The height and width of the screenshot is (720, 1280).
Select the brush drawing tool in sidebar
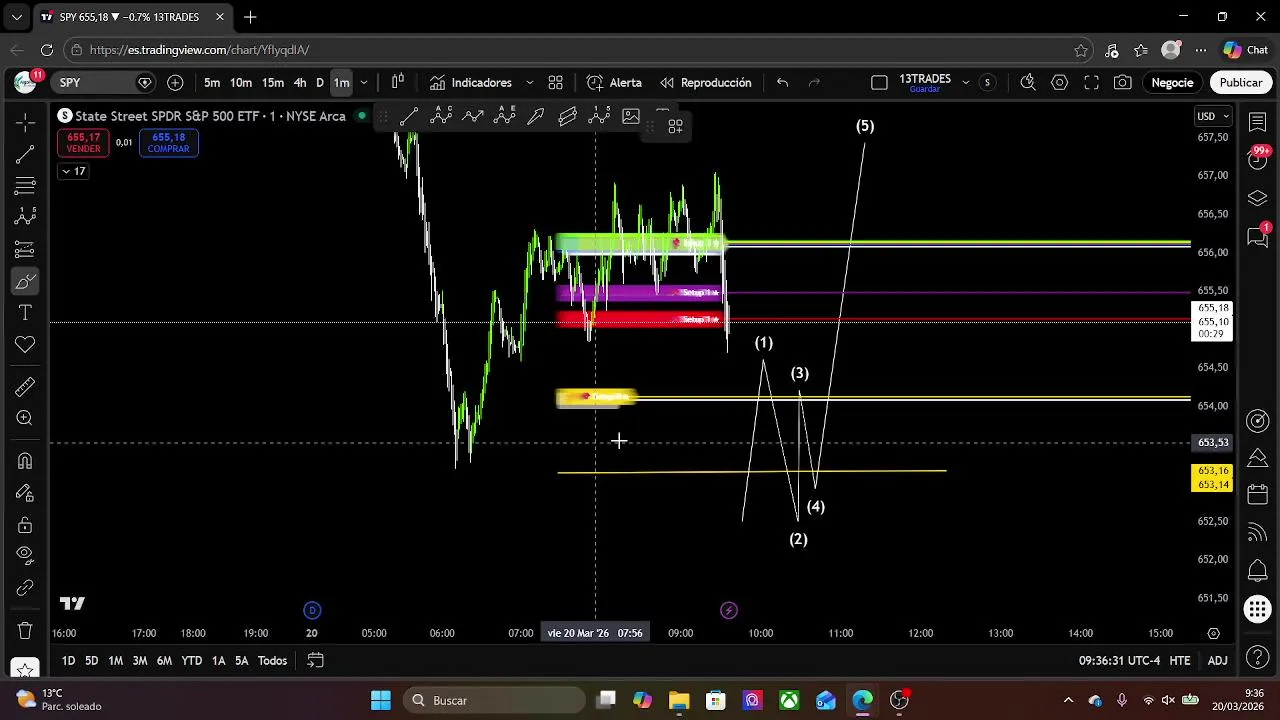point(25,281)
